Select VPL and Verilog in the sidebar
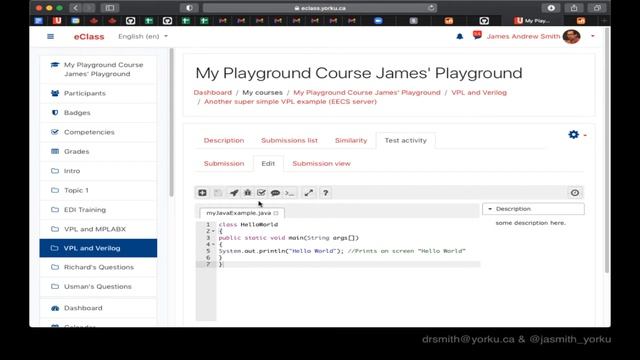640x360 pixels. (98, 248)
